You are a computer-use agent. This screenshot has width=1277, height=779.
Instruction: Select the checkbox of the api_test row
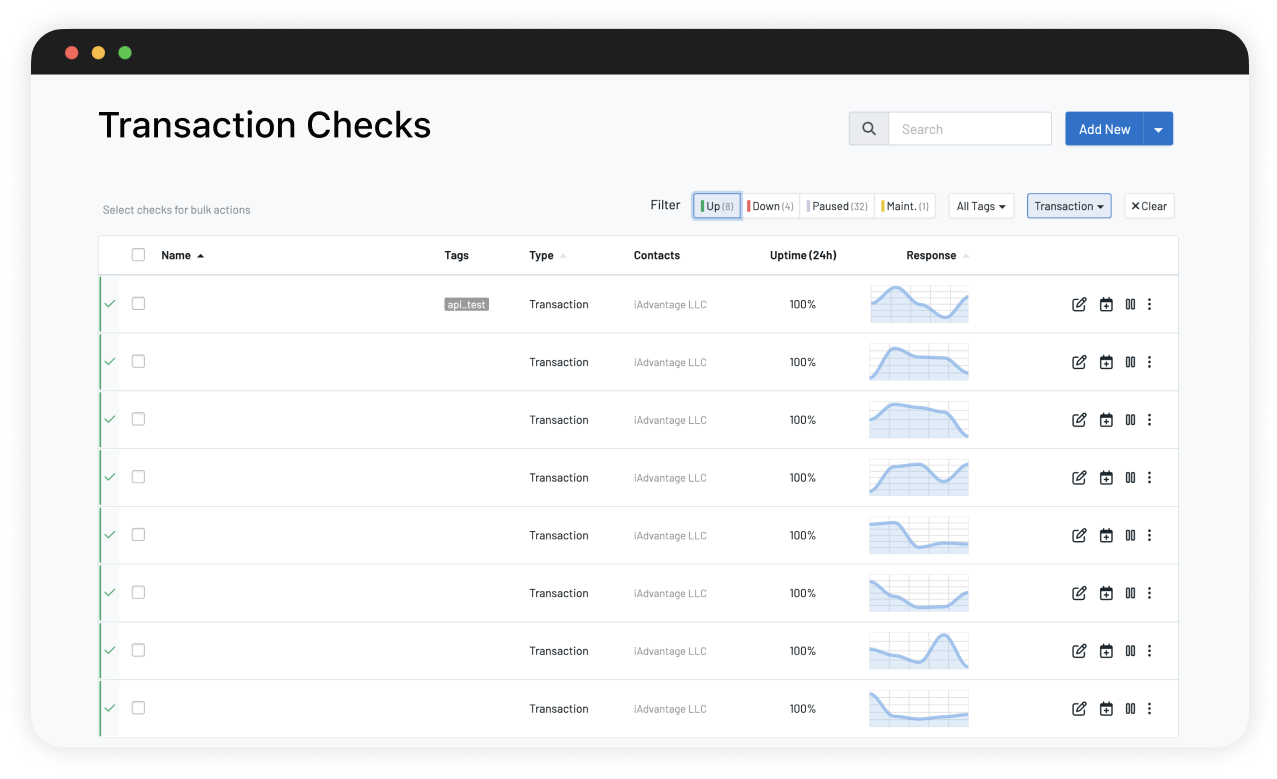click(x=138, y=303)
